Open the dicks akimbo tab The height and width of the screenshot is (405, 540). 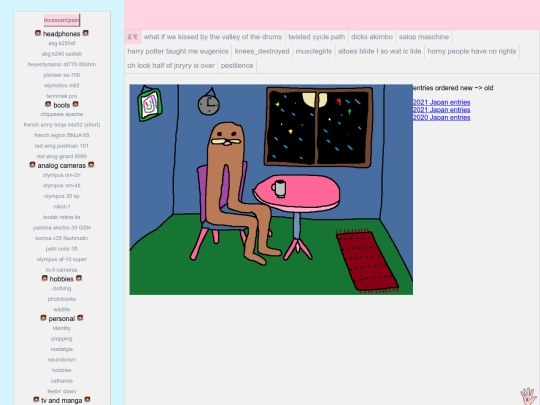(372, 37)
